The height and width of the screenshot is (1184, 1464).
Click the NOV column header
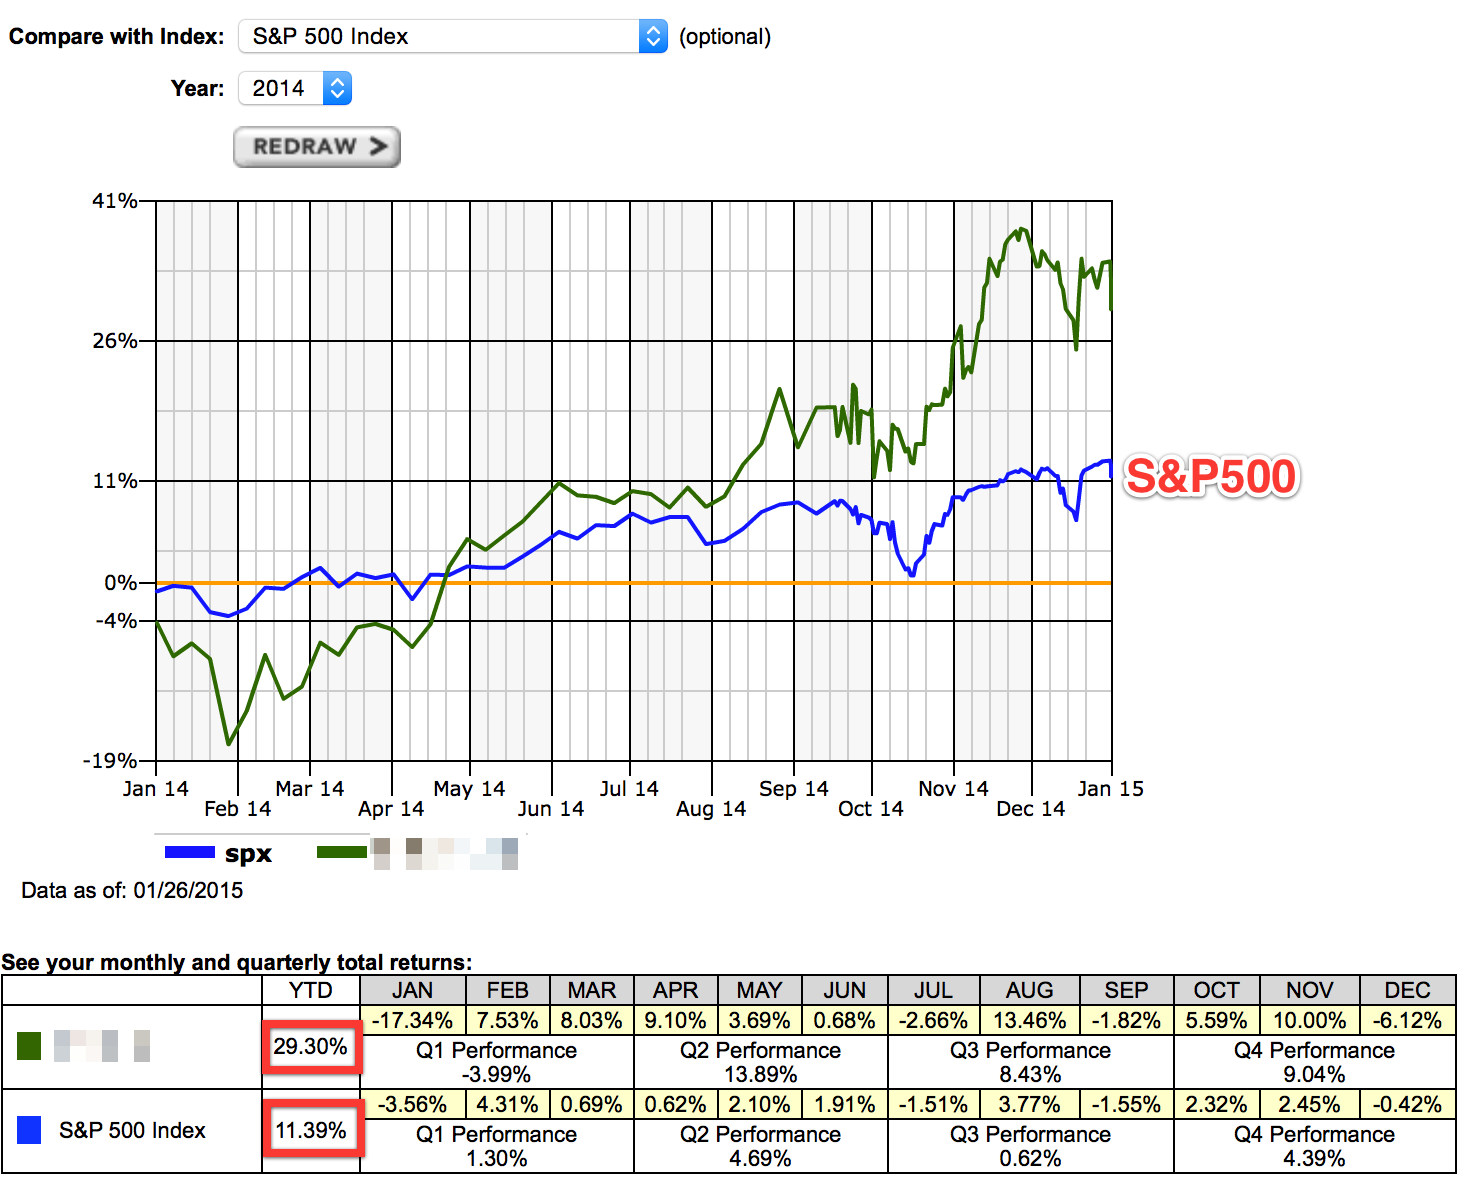[x=1310, y=990]
